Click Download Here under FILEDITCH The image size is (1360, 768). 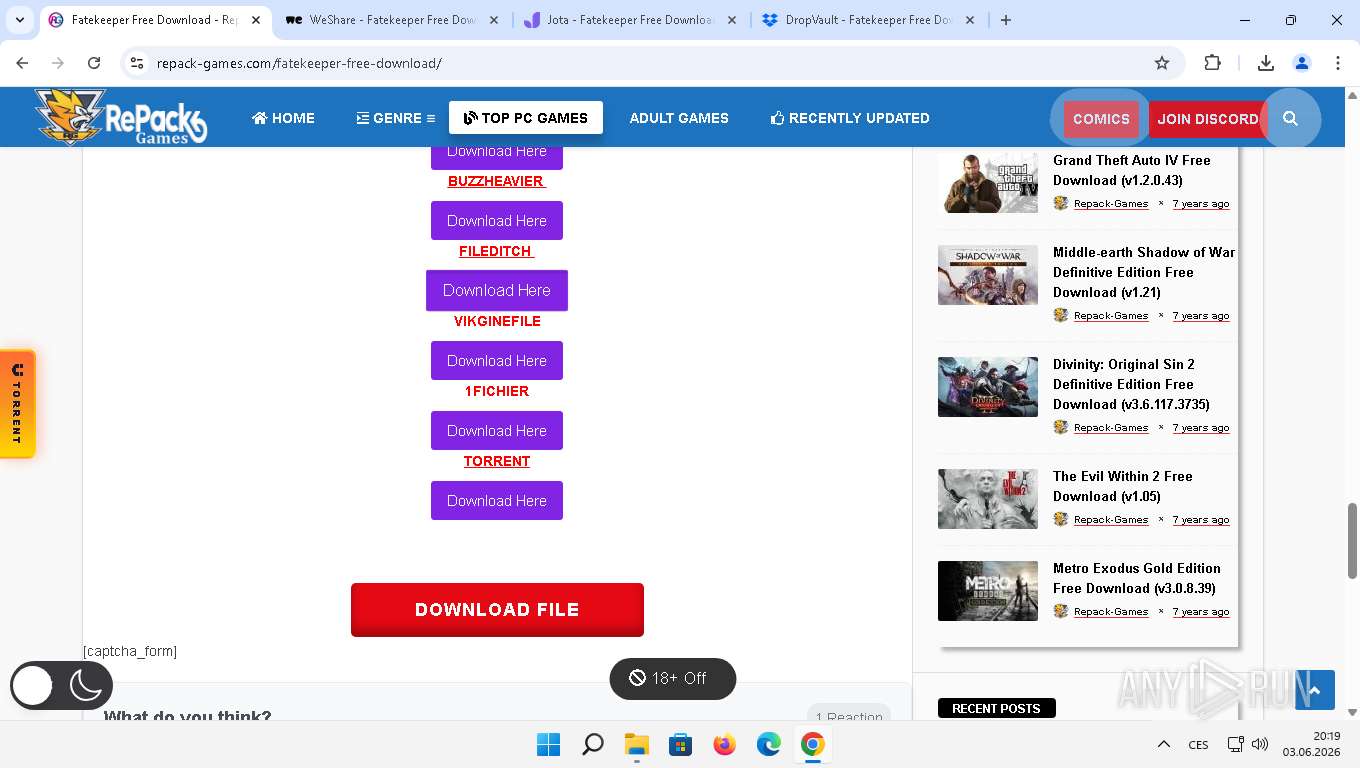click(x=497, y=291)
